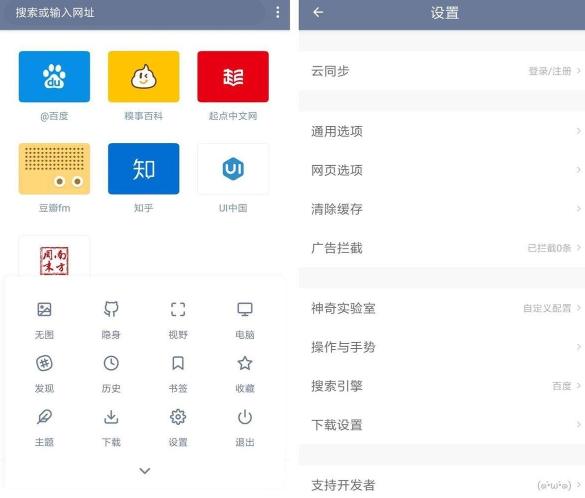Open 通用选项 general options
The height and width of the screenshot is (498, 585).
click(442, 131)
